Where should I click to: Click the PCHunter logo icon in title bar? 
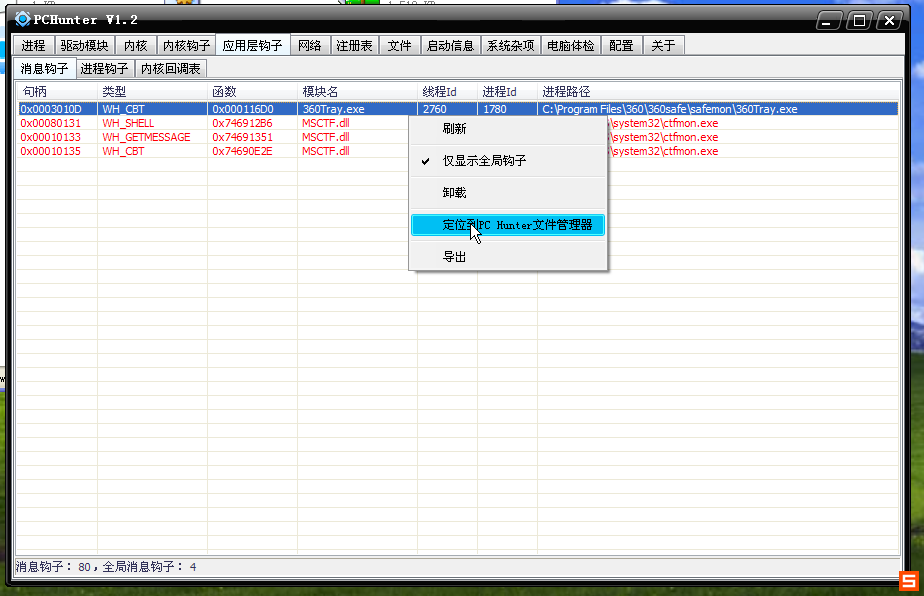click(x=22, y=19)
